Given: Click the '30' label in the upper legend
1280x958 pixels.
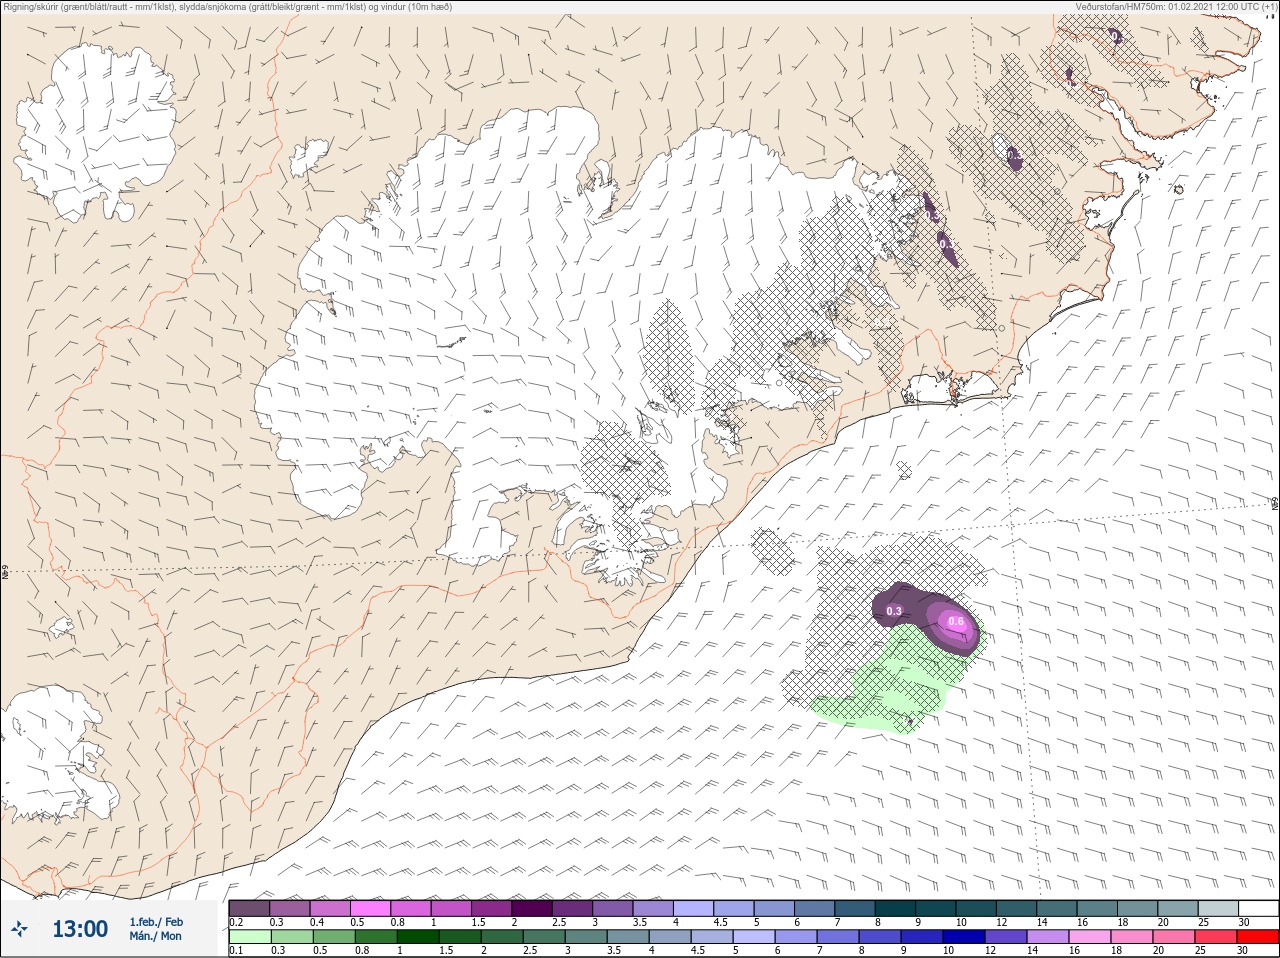Looking at the screenshot, I should click(x=1244, y=922).
